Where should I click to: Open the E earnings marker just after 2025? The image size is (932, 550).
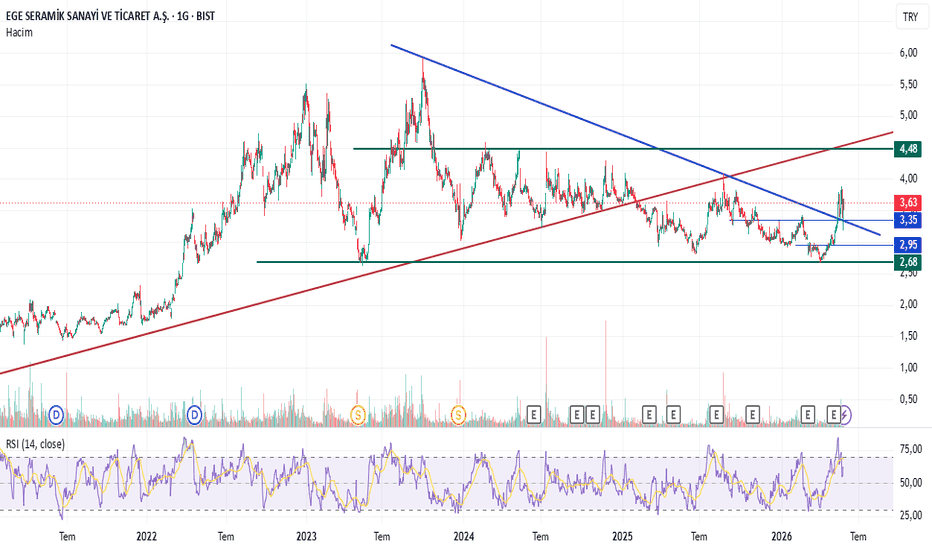pos(649,414)
